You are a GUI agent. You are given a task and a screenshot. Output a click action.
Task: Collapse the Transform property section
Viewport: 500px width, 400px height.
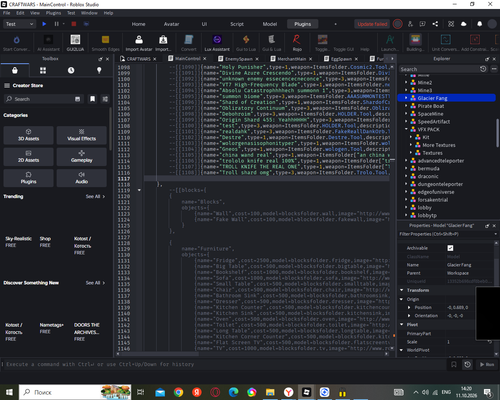tap(401, 290)
